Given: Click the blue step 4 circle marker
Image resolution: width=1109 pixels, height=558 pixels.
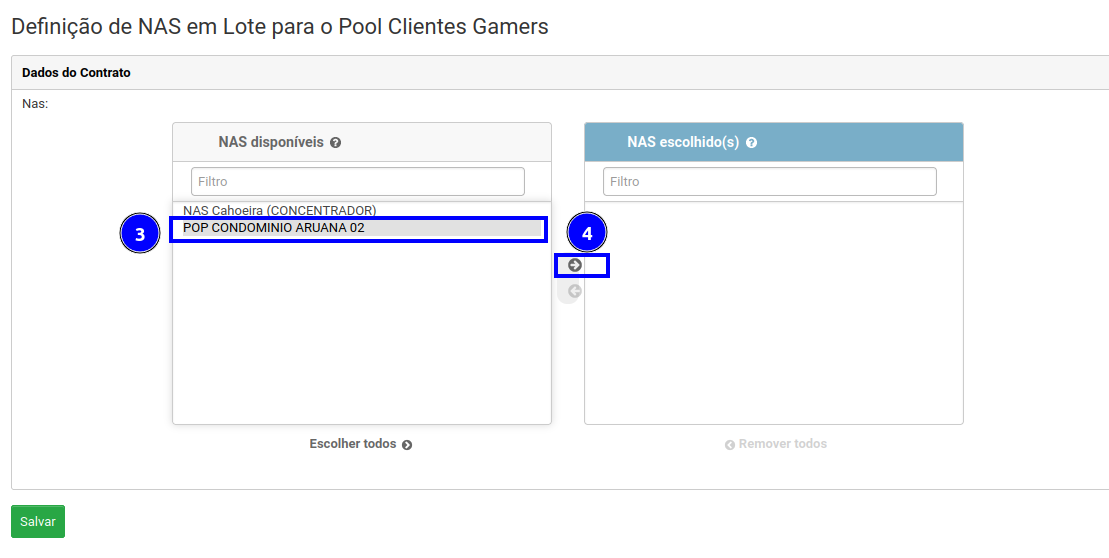Looking at the screenshot, I should coord(587,234).
